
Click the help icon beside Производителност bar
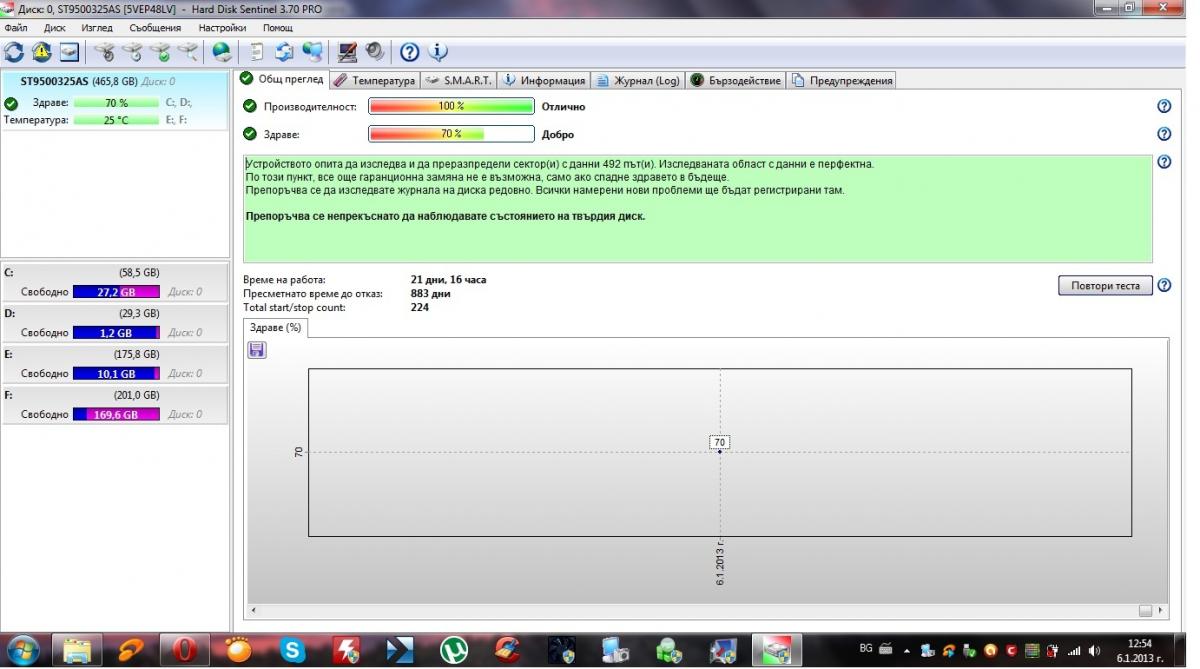click(x=1164, y=106)
